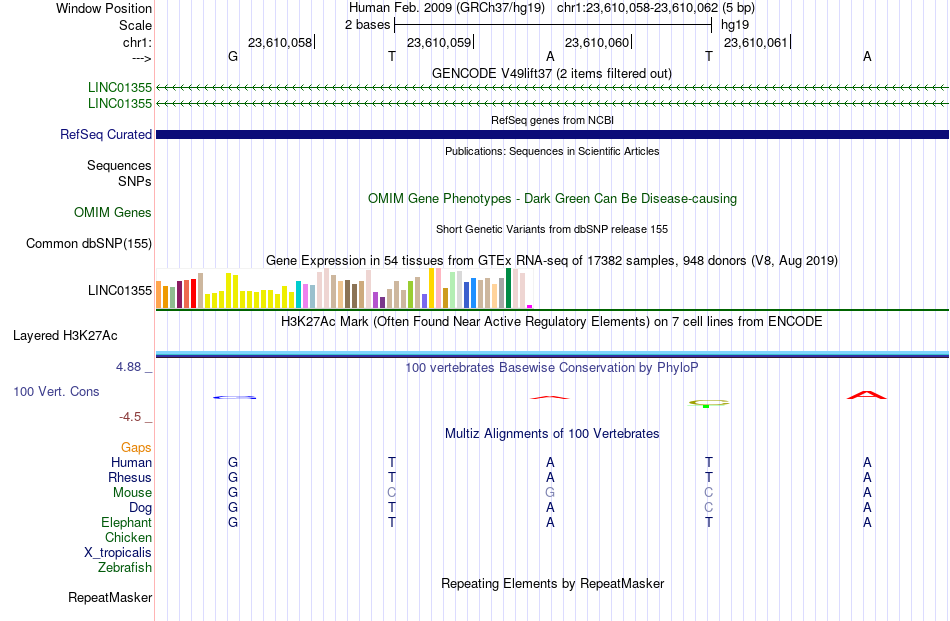Click the X_tropicalis species label
This screenshot has width=950, height=621.
pyautogui.click(x=118, y=553)
